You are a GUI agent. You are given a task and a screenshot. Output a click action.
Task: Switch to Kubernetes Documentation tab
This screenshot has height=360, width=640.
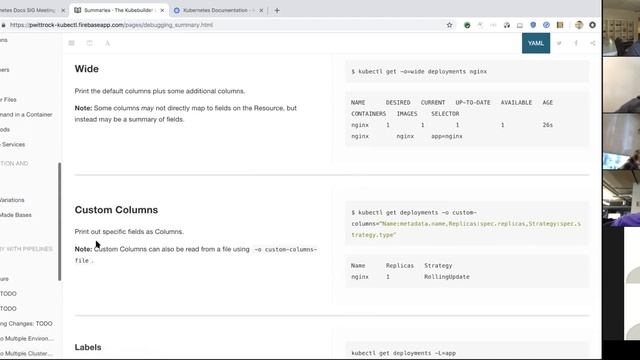click(218, 10)
